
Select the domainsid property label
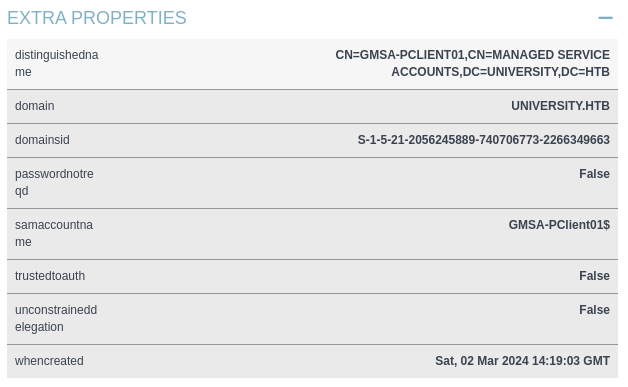(42, 140)
